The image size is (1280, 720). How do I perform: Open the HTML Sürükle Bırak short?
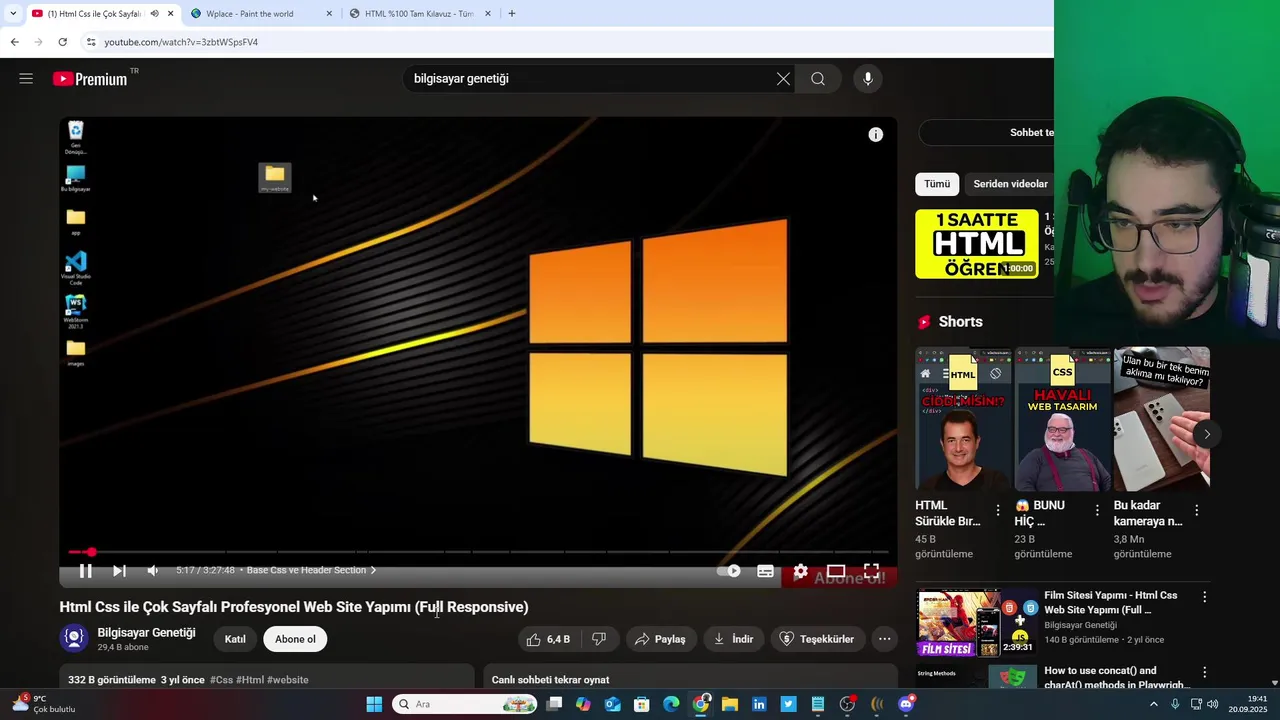coord(963,419)
